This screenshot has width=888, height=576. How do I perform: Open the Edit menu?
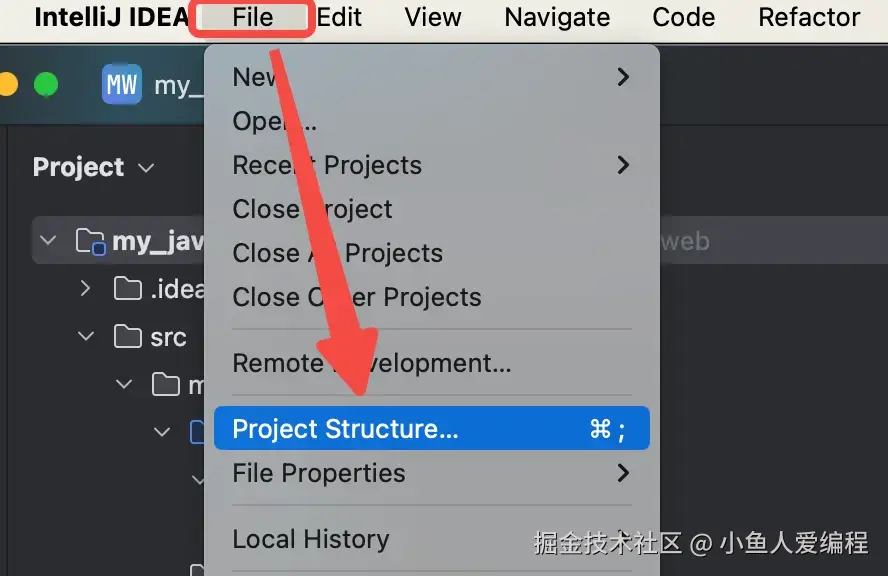coord(339,17)
